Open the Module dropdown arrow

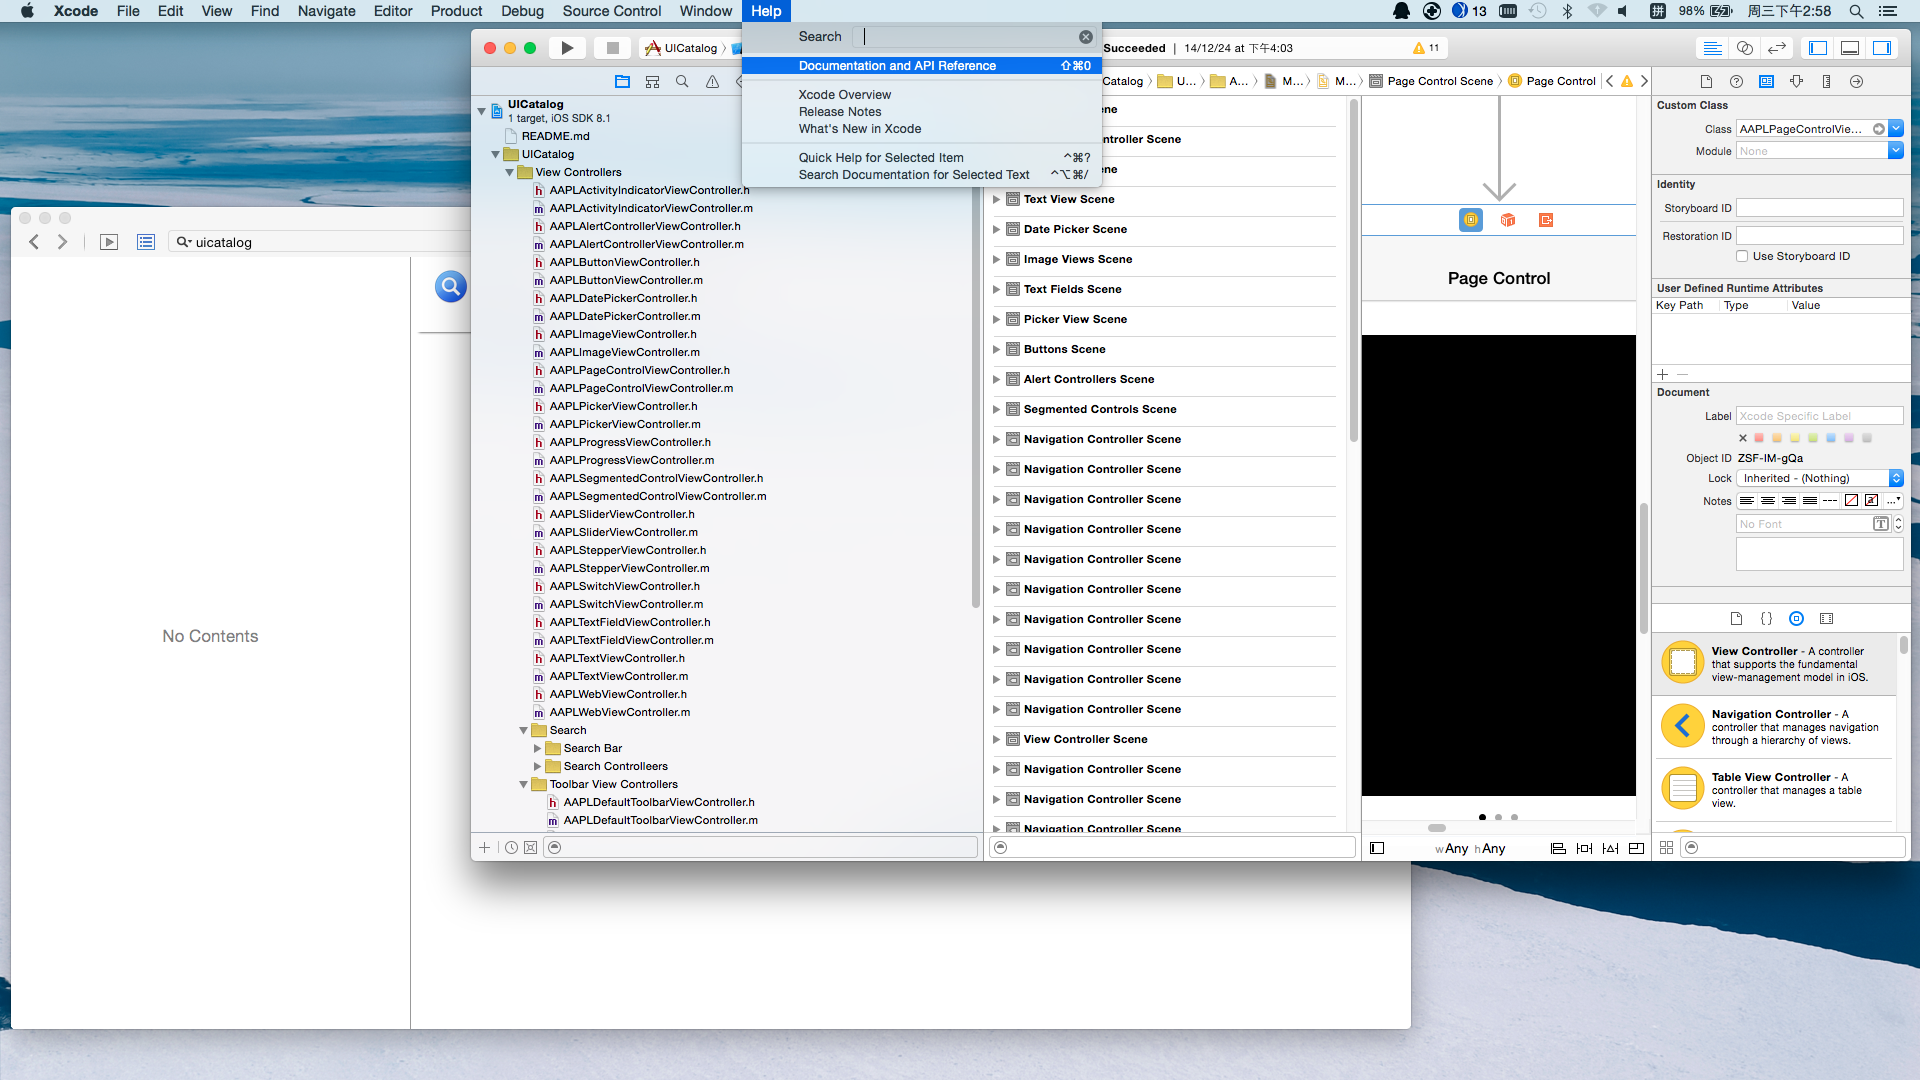coord(1896,151)
